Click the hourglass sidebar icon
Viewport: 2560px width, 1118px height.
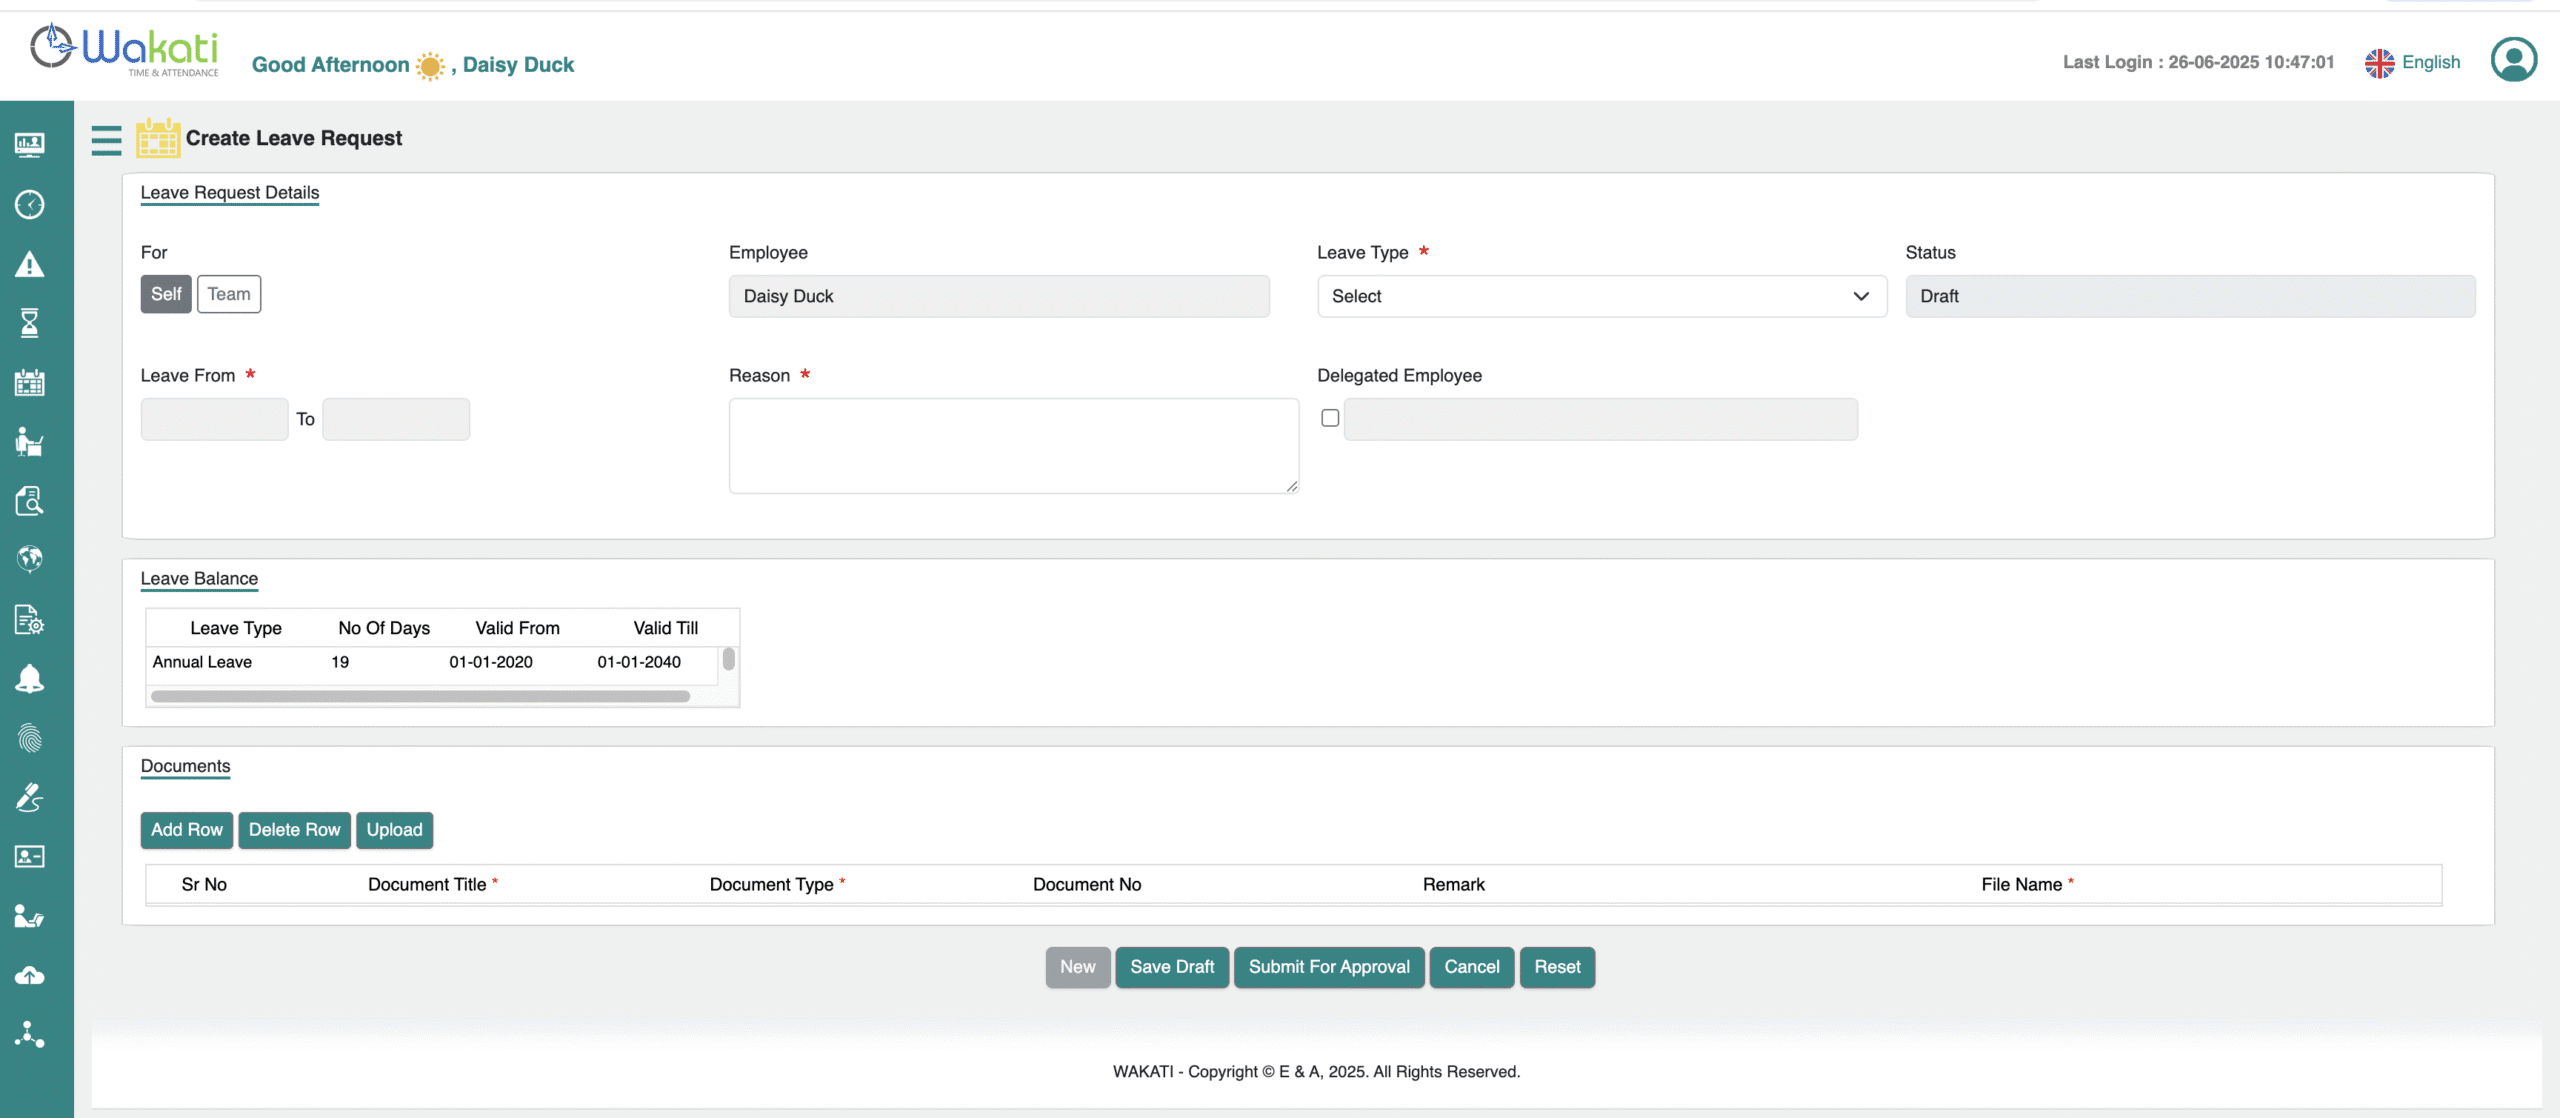click(30, 323)
